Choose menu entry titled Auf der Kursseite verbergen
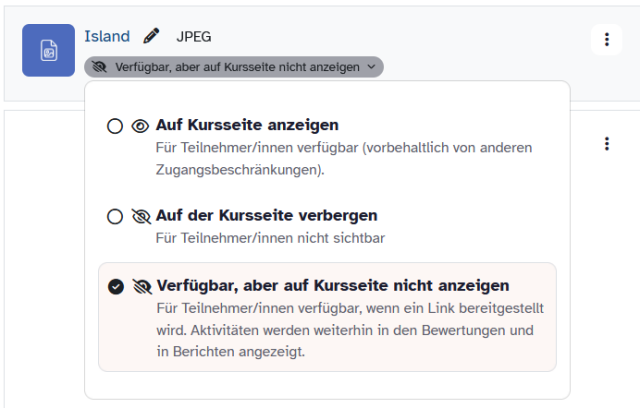 tap(266, 216)
